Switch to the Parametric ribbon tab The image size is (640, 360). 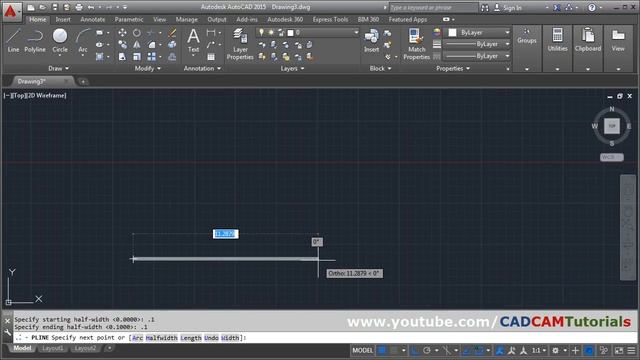tap(129, 20)
